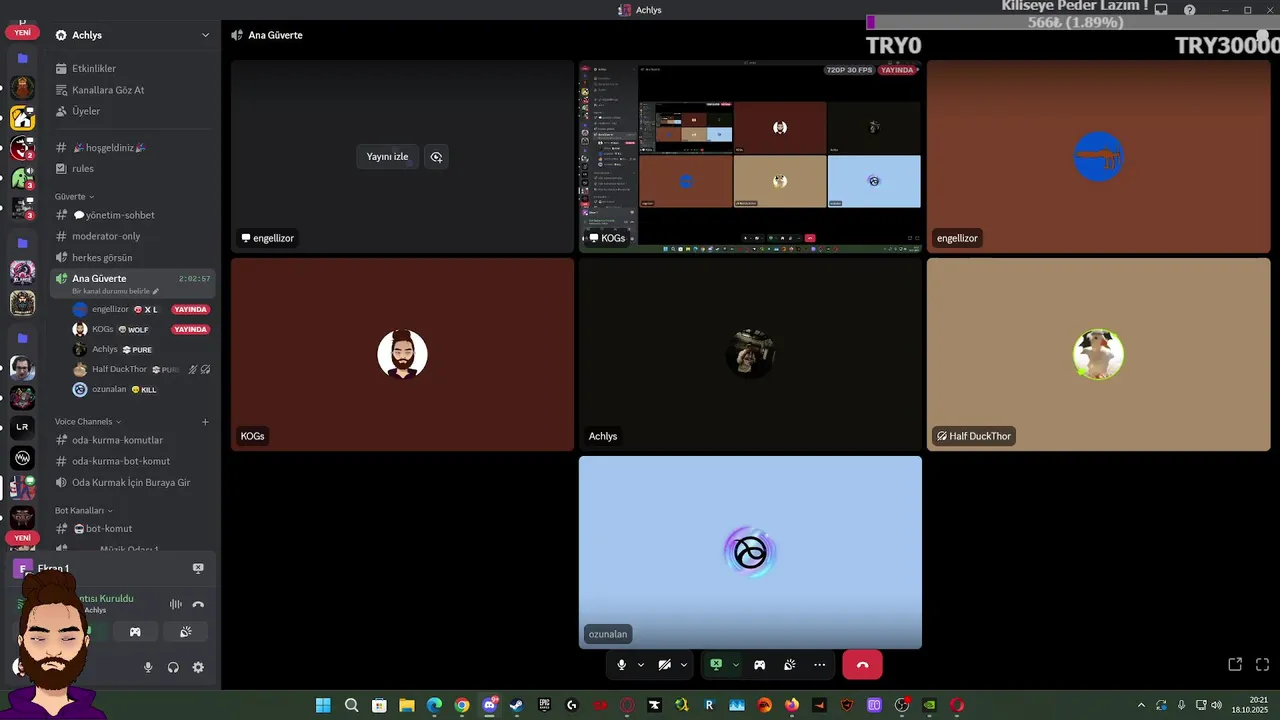Select KOGs in voice user list

pos(140,330)
